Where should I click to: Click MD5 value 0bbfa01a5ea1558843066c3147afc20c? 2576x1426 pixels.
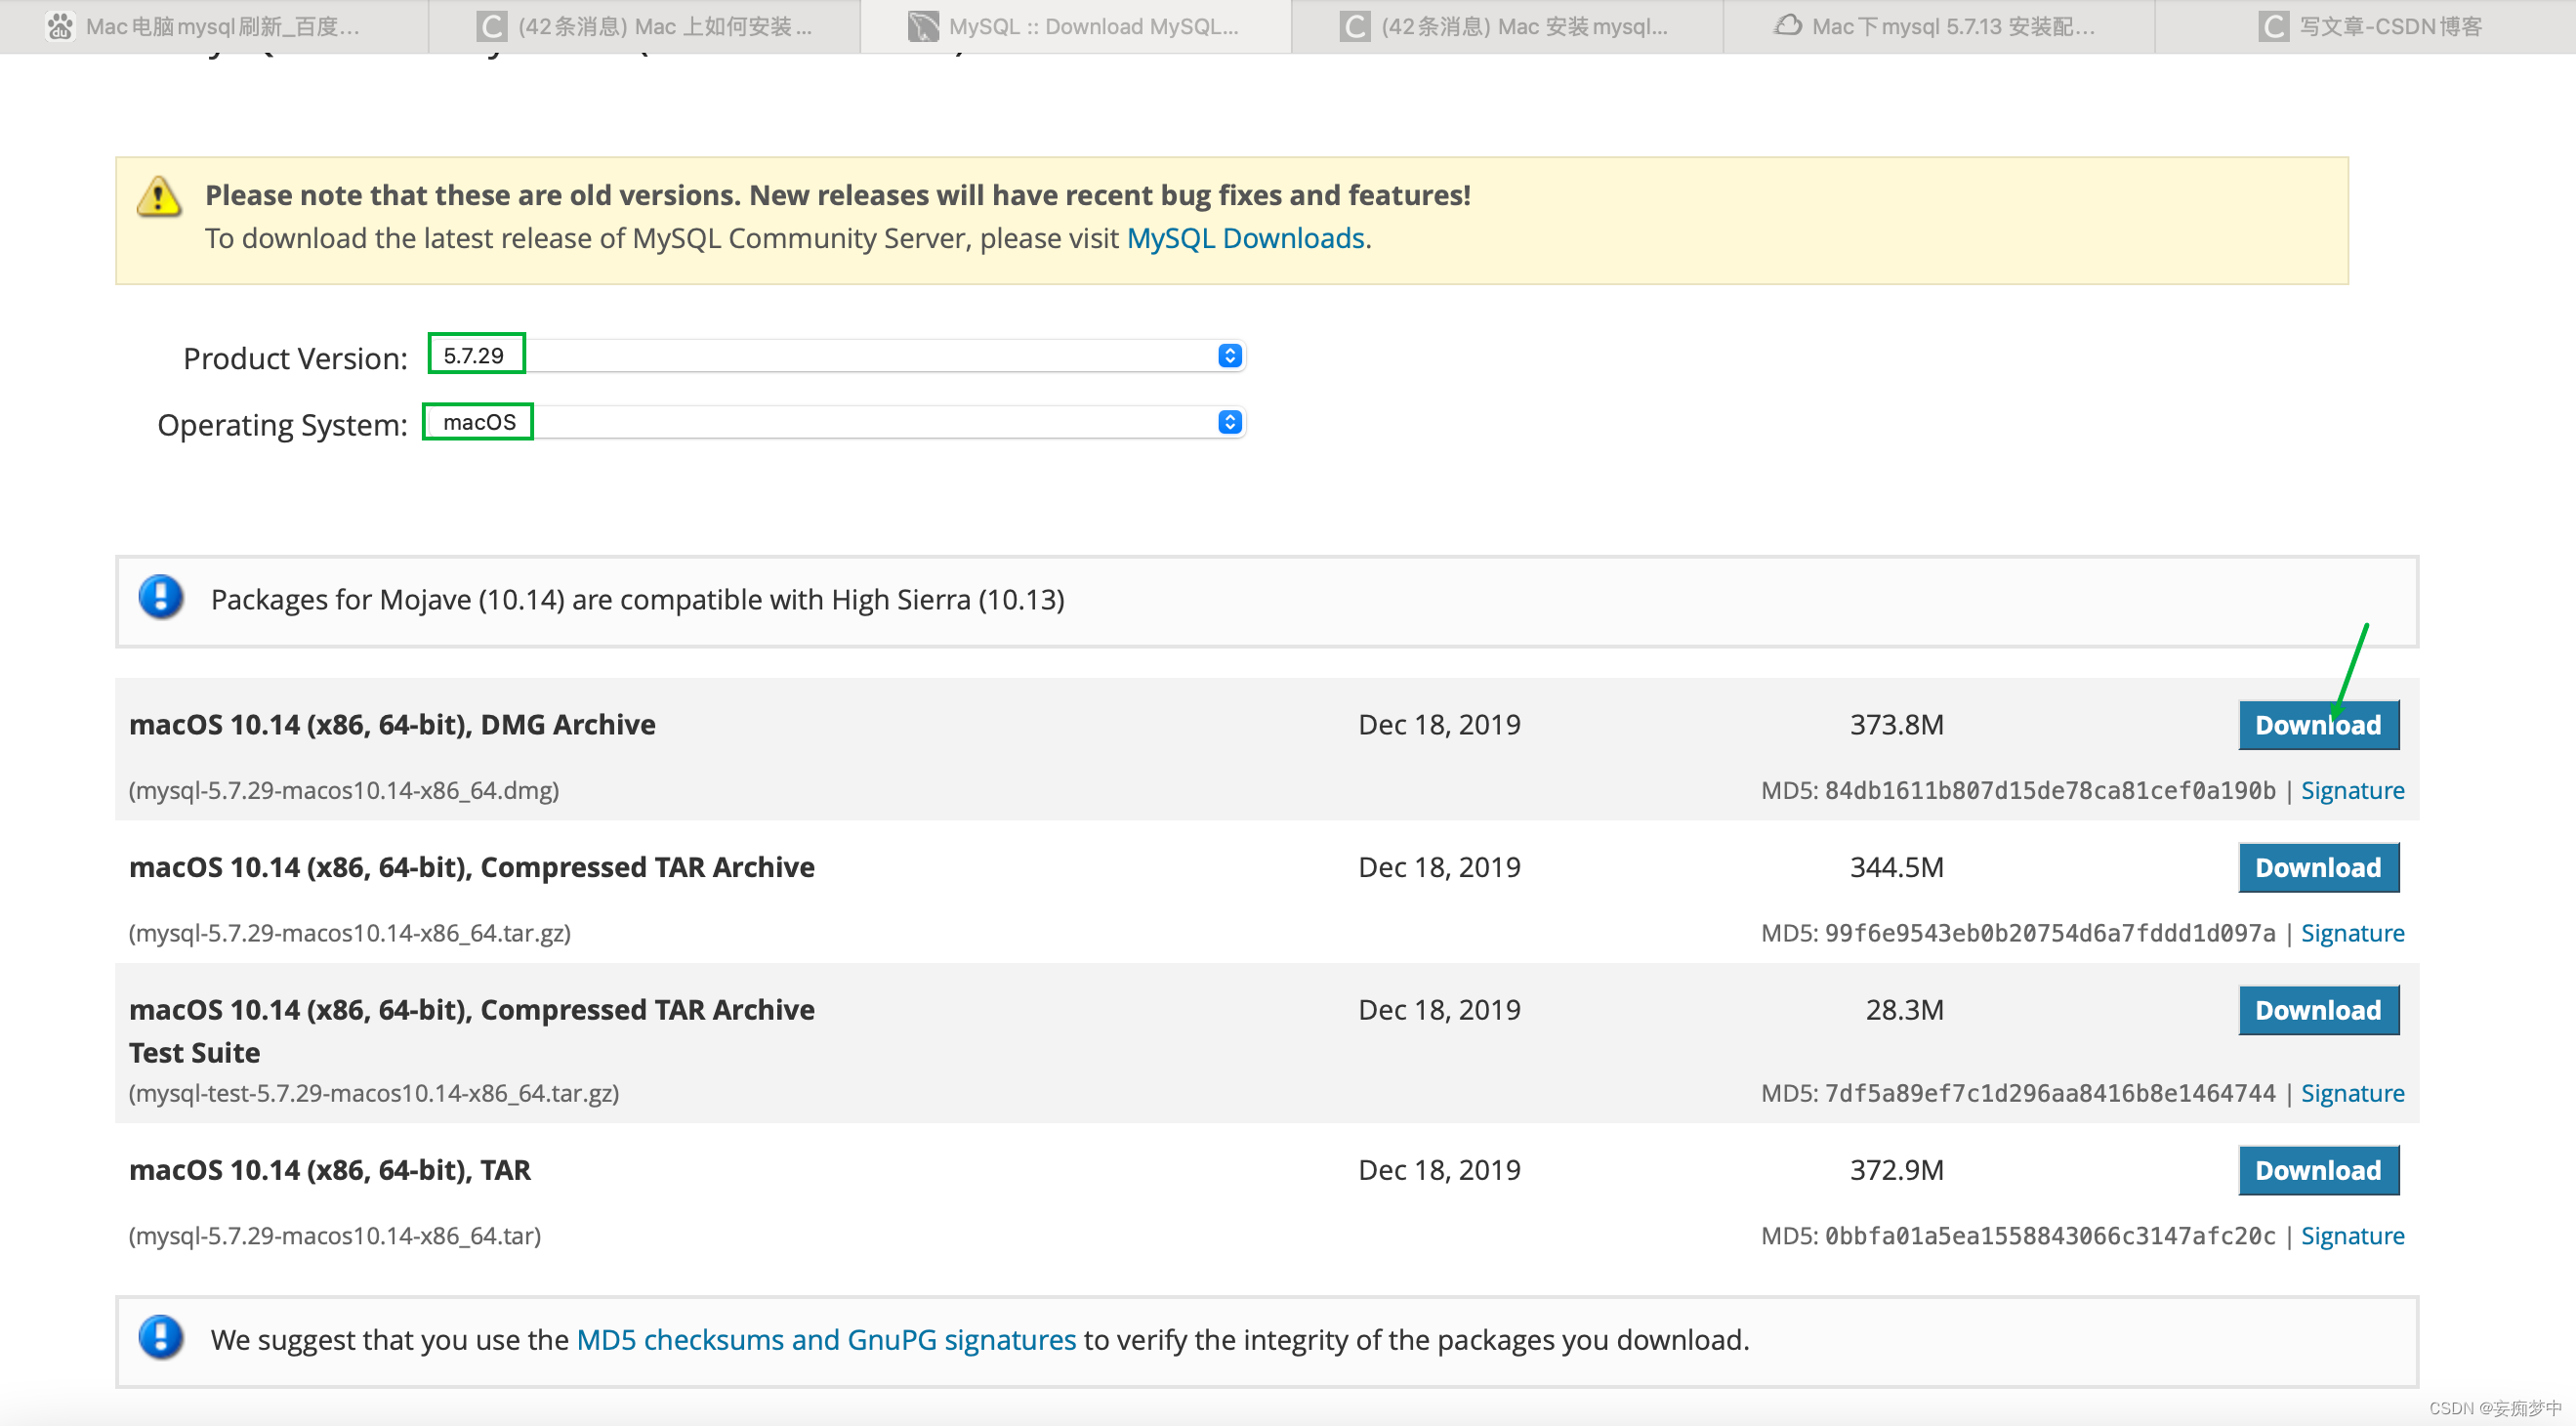pos(2050,1236)
